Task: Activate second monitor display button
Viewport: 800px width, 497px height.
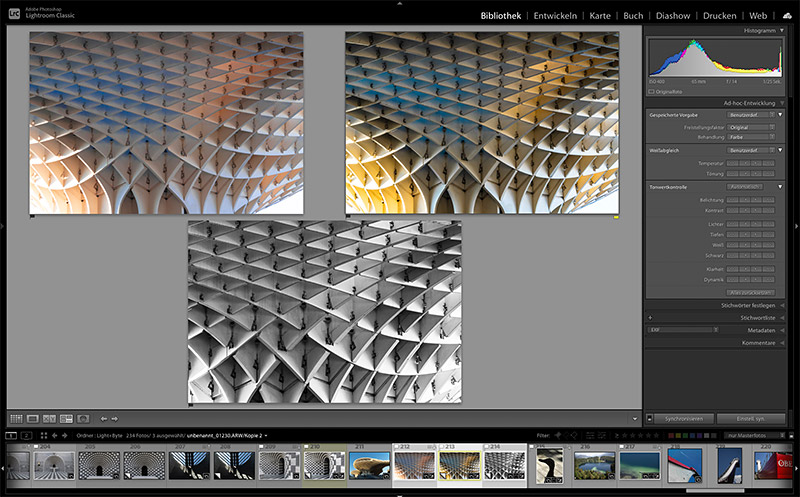Action: [x=27, y=436]
